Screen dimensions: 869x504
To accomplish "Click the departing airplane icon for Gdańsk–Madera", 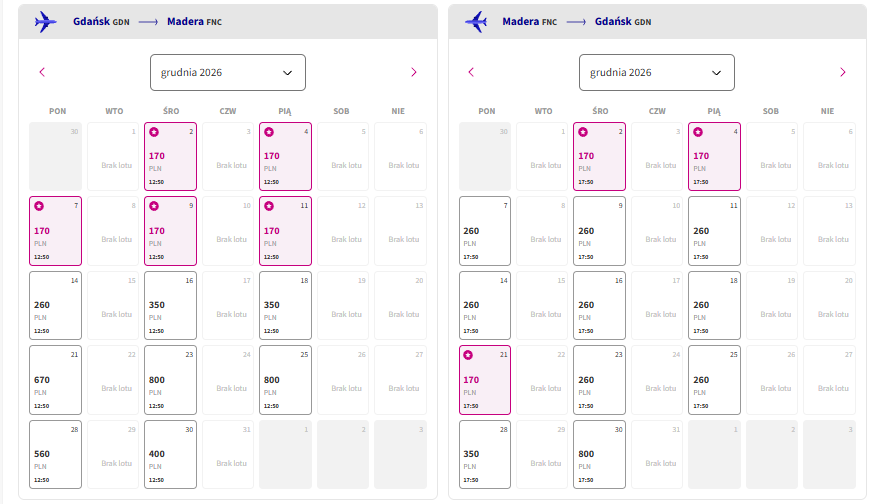I will [x=45, y=22].
